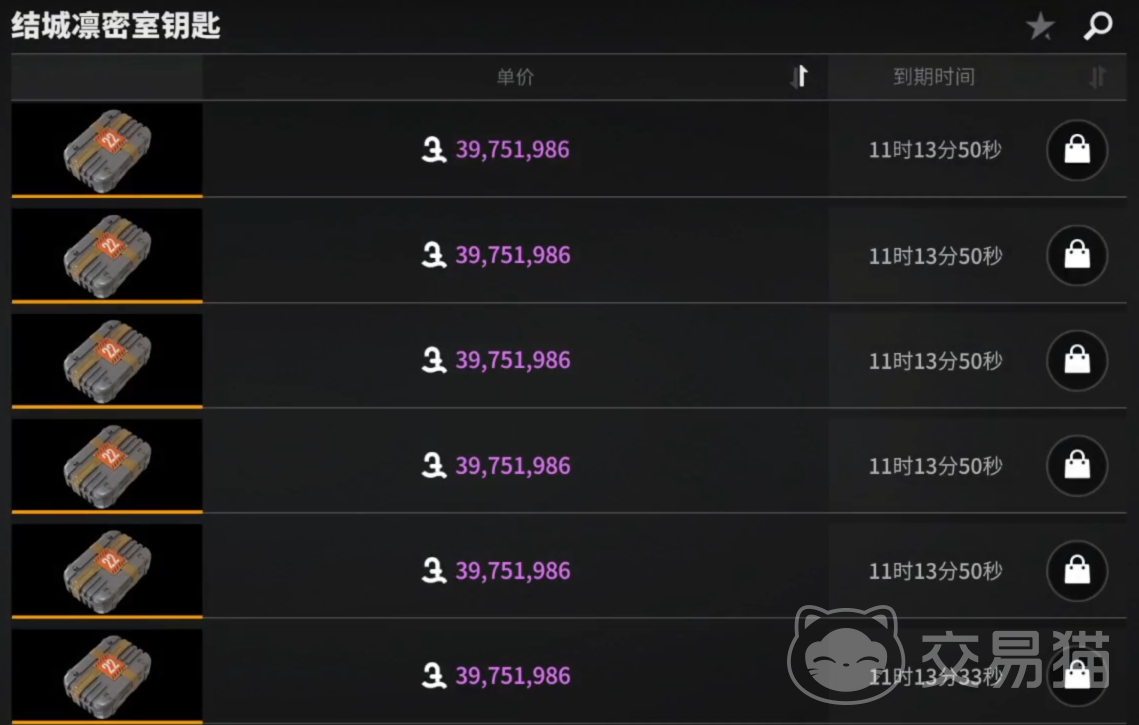This screenshot has height=725, width=1139.
Task: Click the third row's 39,751,986 price
Action: 512,360
